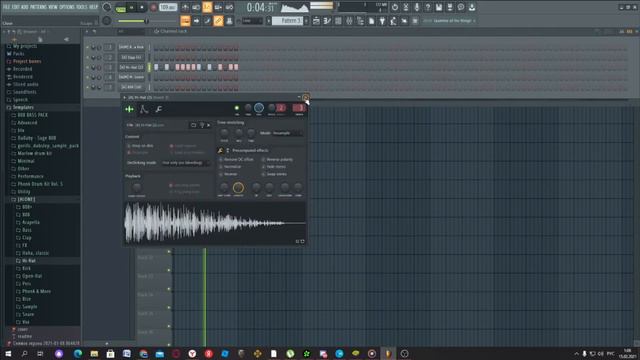This screenshot has height=360, width=640.
Task: Open the Open Hat folder in browser
Action: coord(32,276)
